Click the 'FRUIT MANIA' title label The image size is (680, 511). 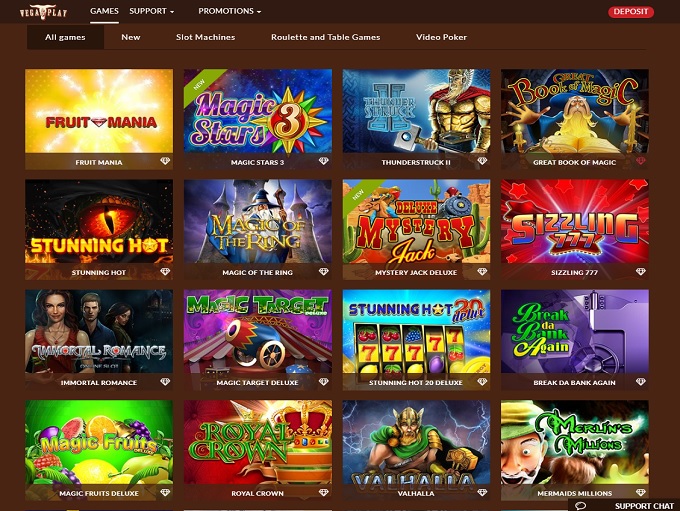[x=99, y=162]
